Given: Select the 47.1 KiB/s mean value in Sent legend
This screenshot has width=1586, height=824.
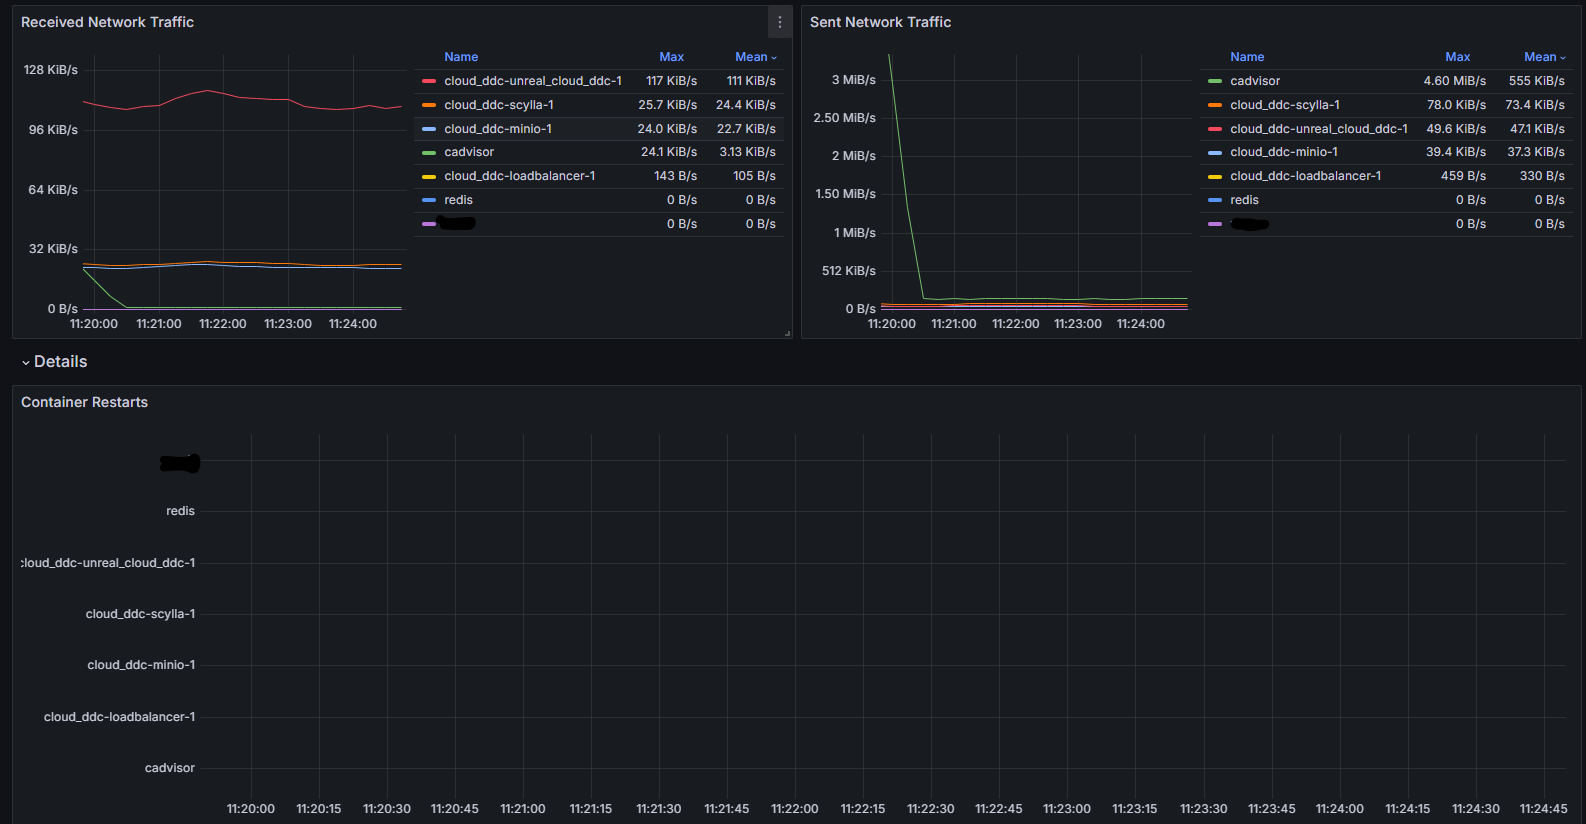Looking at the screenshot, I should 1537,129.
